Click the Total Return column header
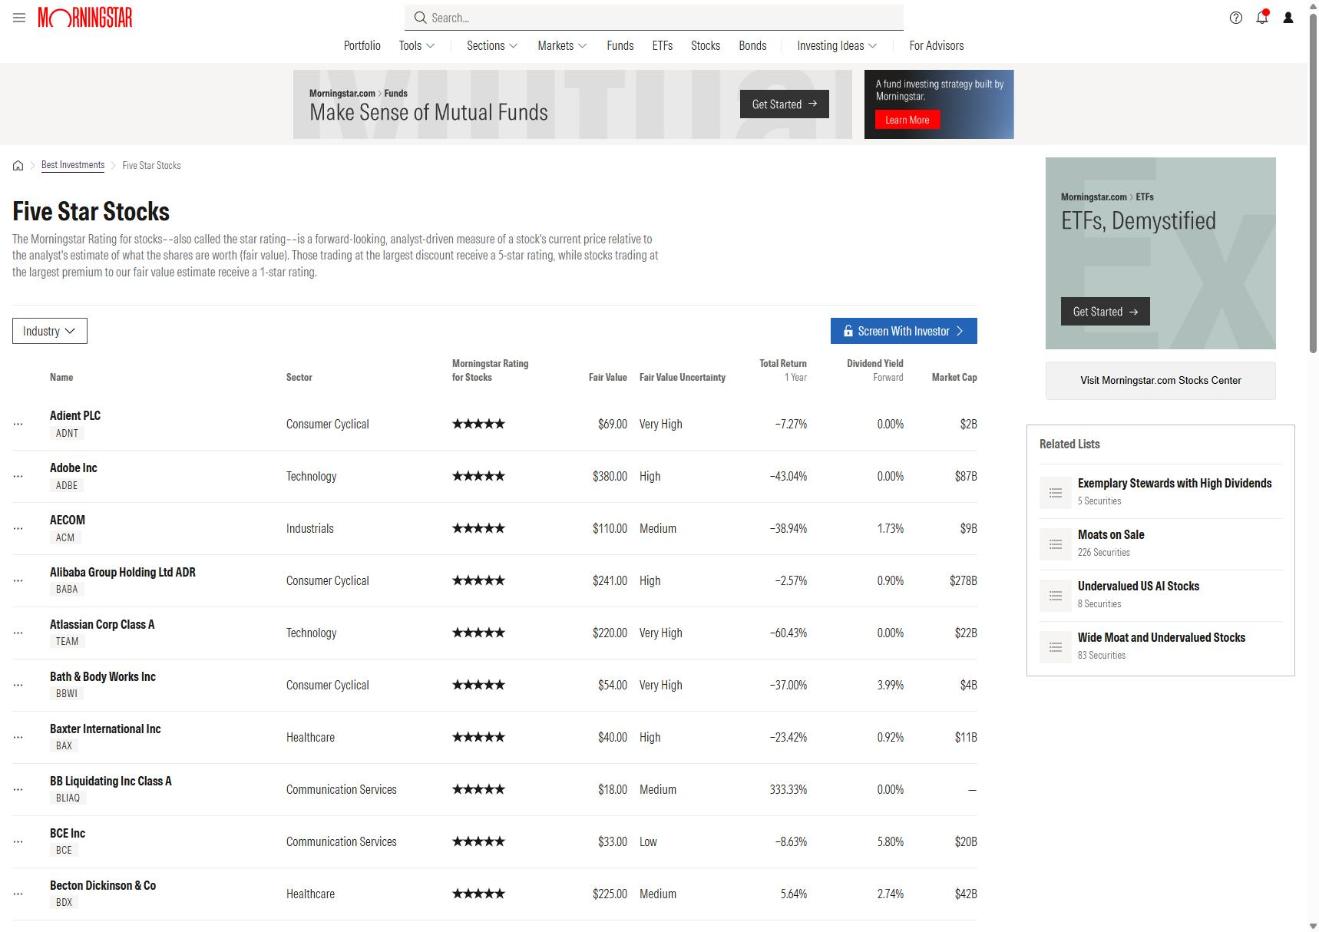Image resolution: width=1319 pixels, height=932 pixels. 783,370
